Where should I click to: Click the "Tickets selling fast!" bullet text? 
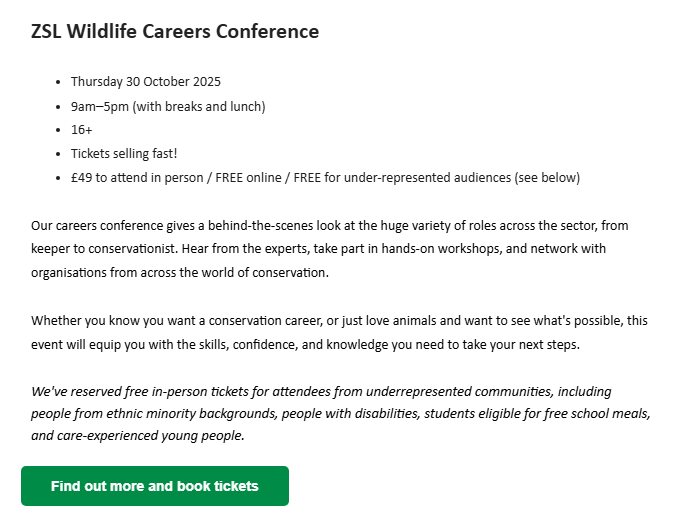click(124, 154)
